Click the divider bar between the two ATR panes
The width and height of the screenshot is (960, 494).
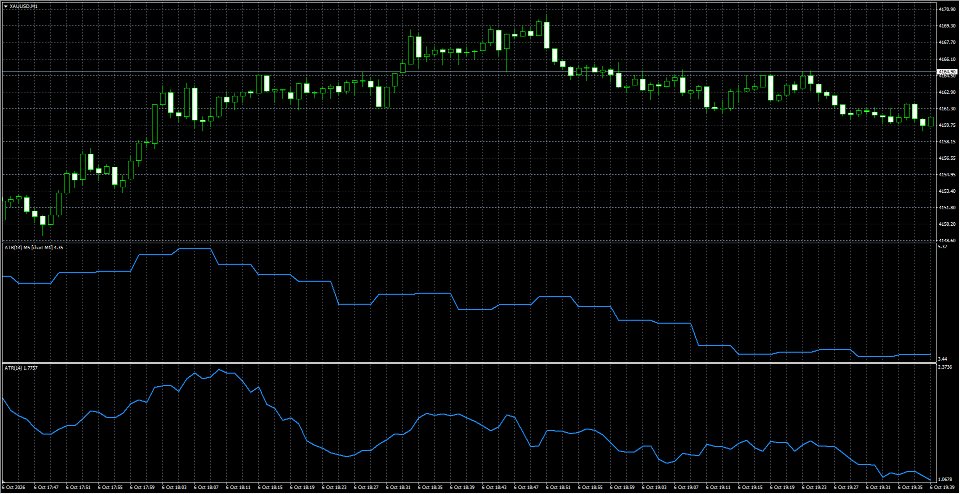pyautogui.click(x=468, y=363)
